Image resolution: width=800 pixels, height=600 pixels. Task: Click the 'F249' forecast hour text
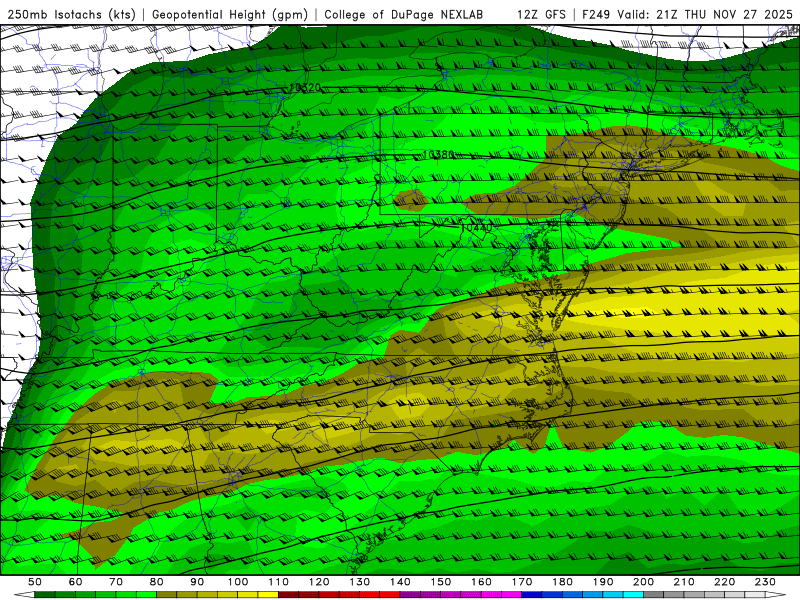click(596, 14)
